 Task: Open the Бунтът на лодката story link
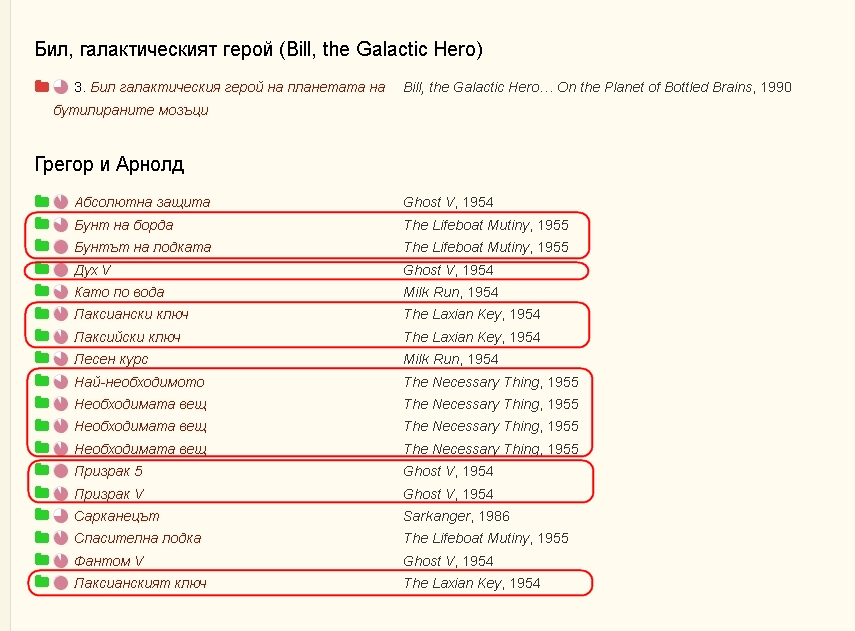143,247
